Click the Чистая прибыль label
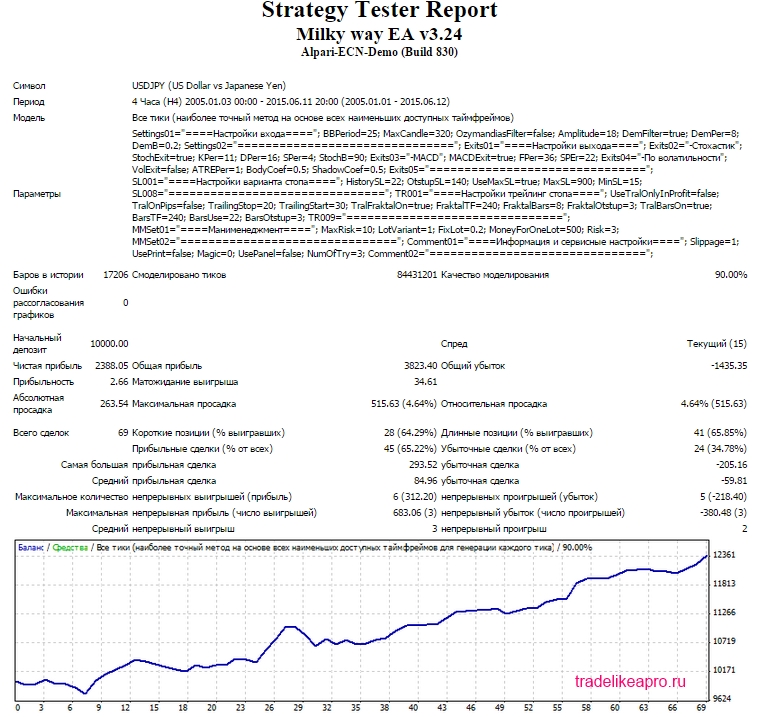This screenshot has width=758, height=717. 47,366
